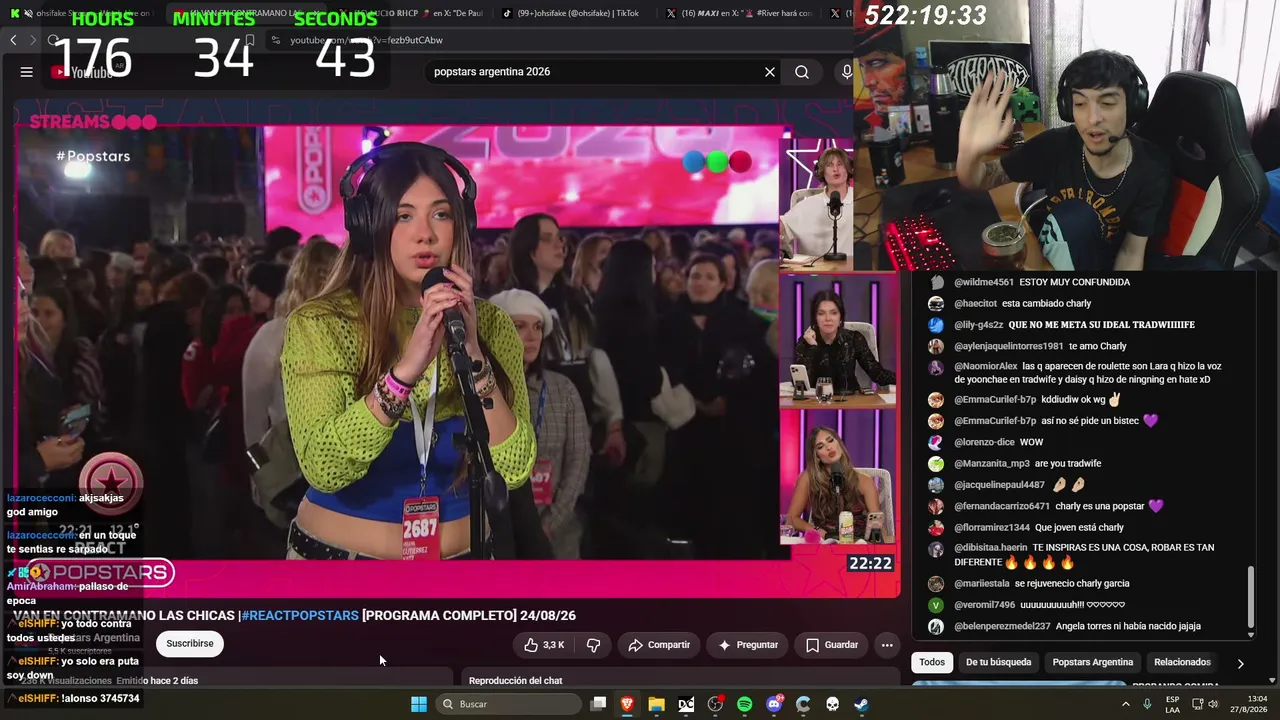
Task: Open avatar of @lorenzo-dice in chat
Action: pyautogui.click(x=936, y=442)
